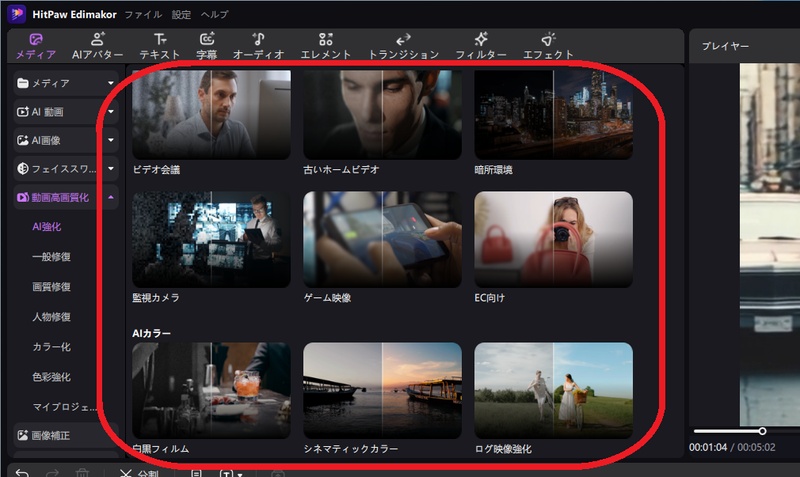Open the AIアバター tab
This screenshot has width=800, height=477.
pyautogui.click(x=97, y=46)
